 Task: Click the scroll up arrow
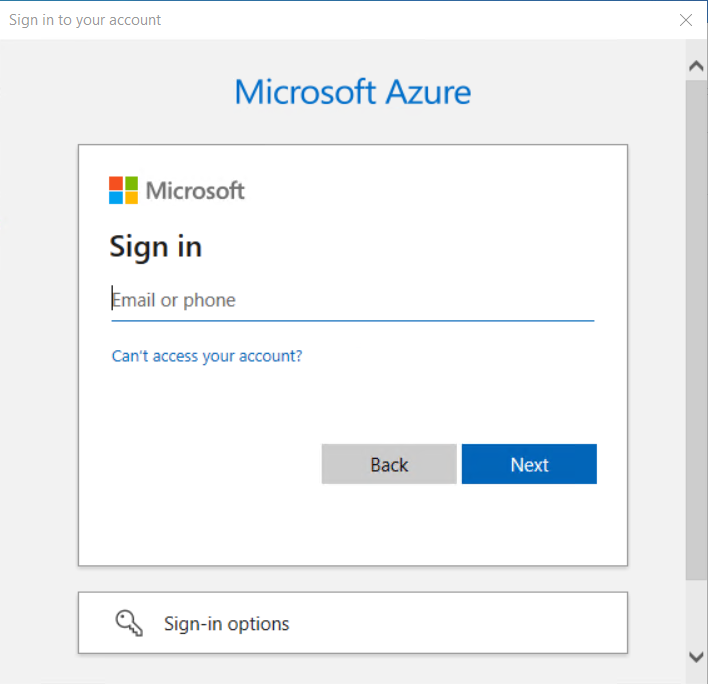click(696, 66)
